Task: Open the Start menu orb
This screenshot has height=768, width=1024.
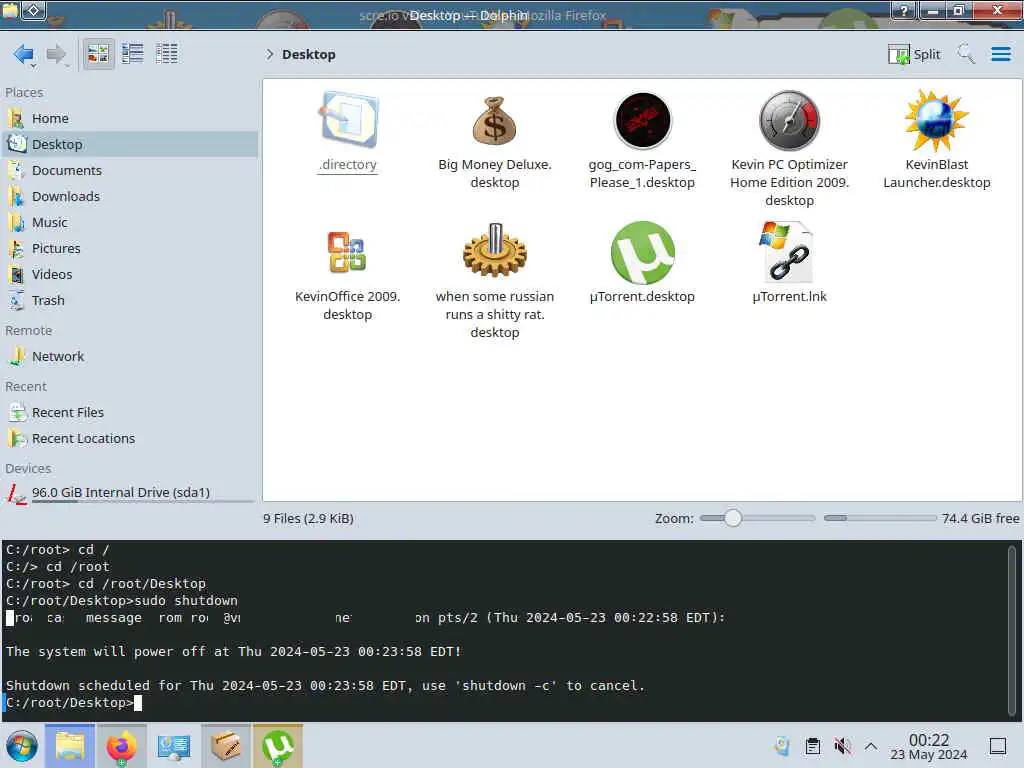Action: pyautogui.click(x=22, y=746)
